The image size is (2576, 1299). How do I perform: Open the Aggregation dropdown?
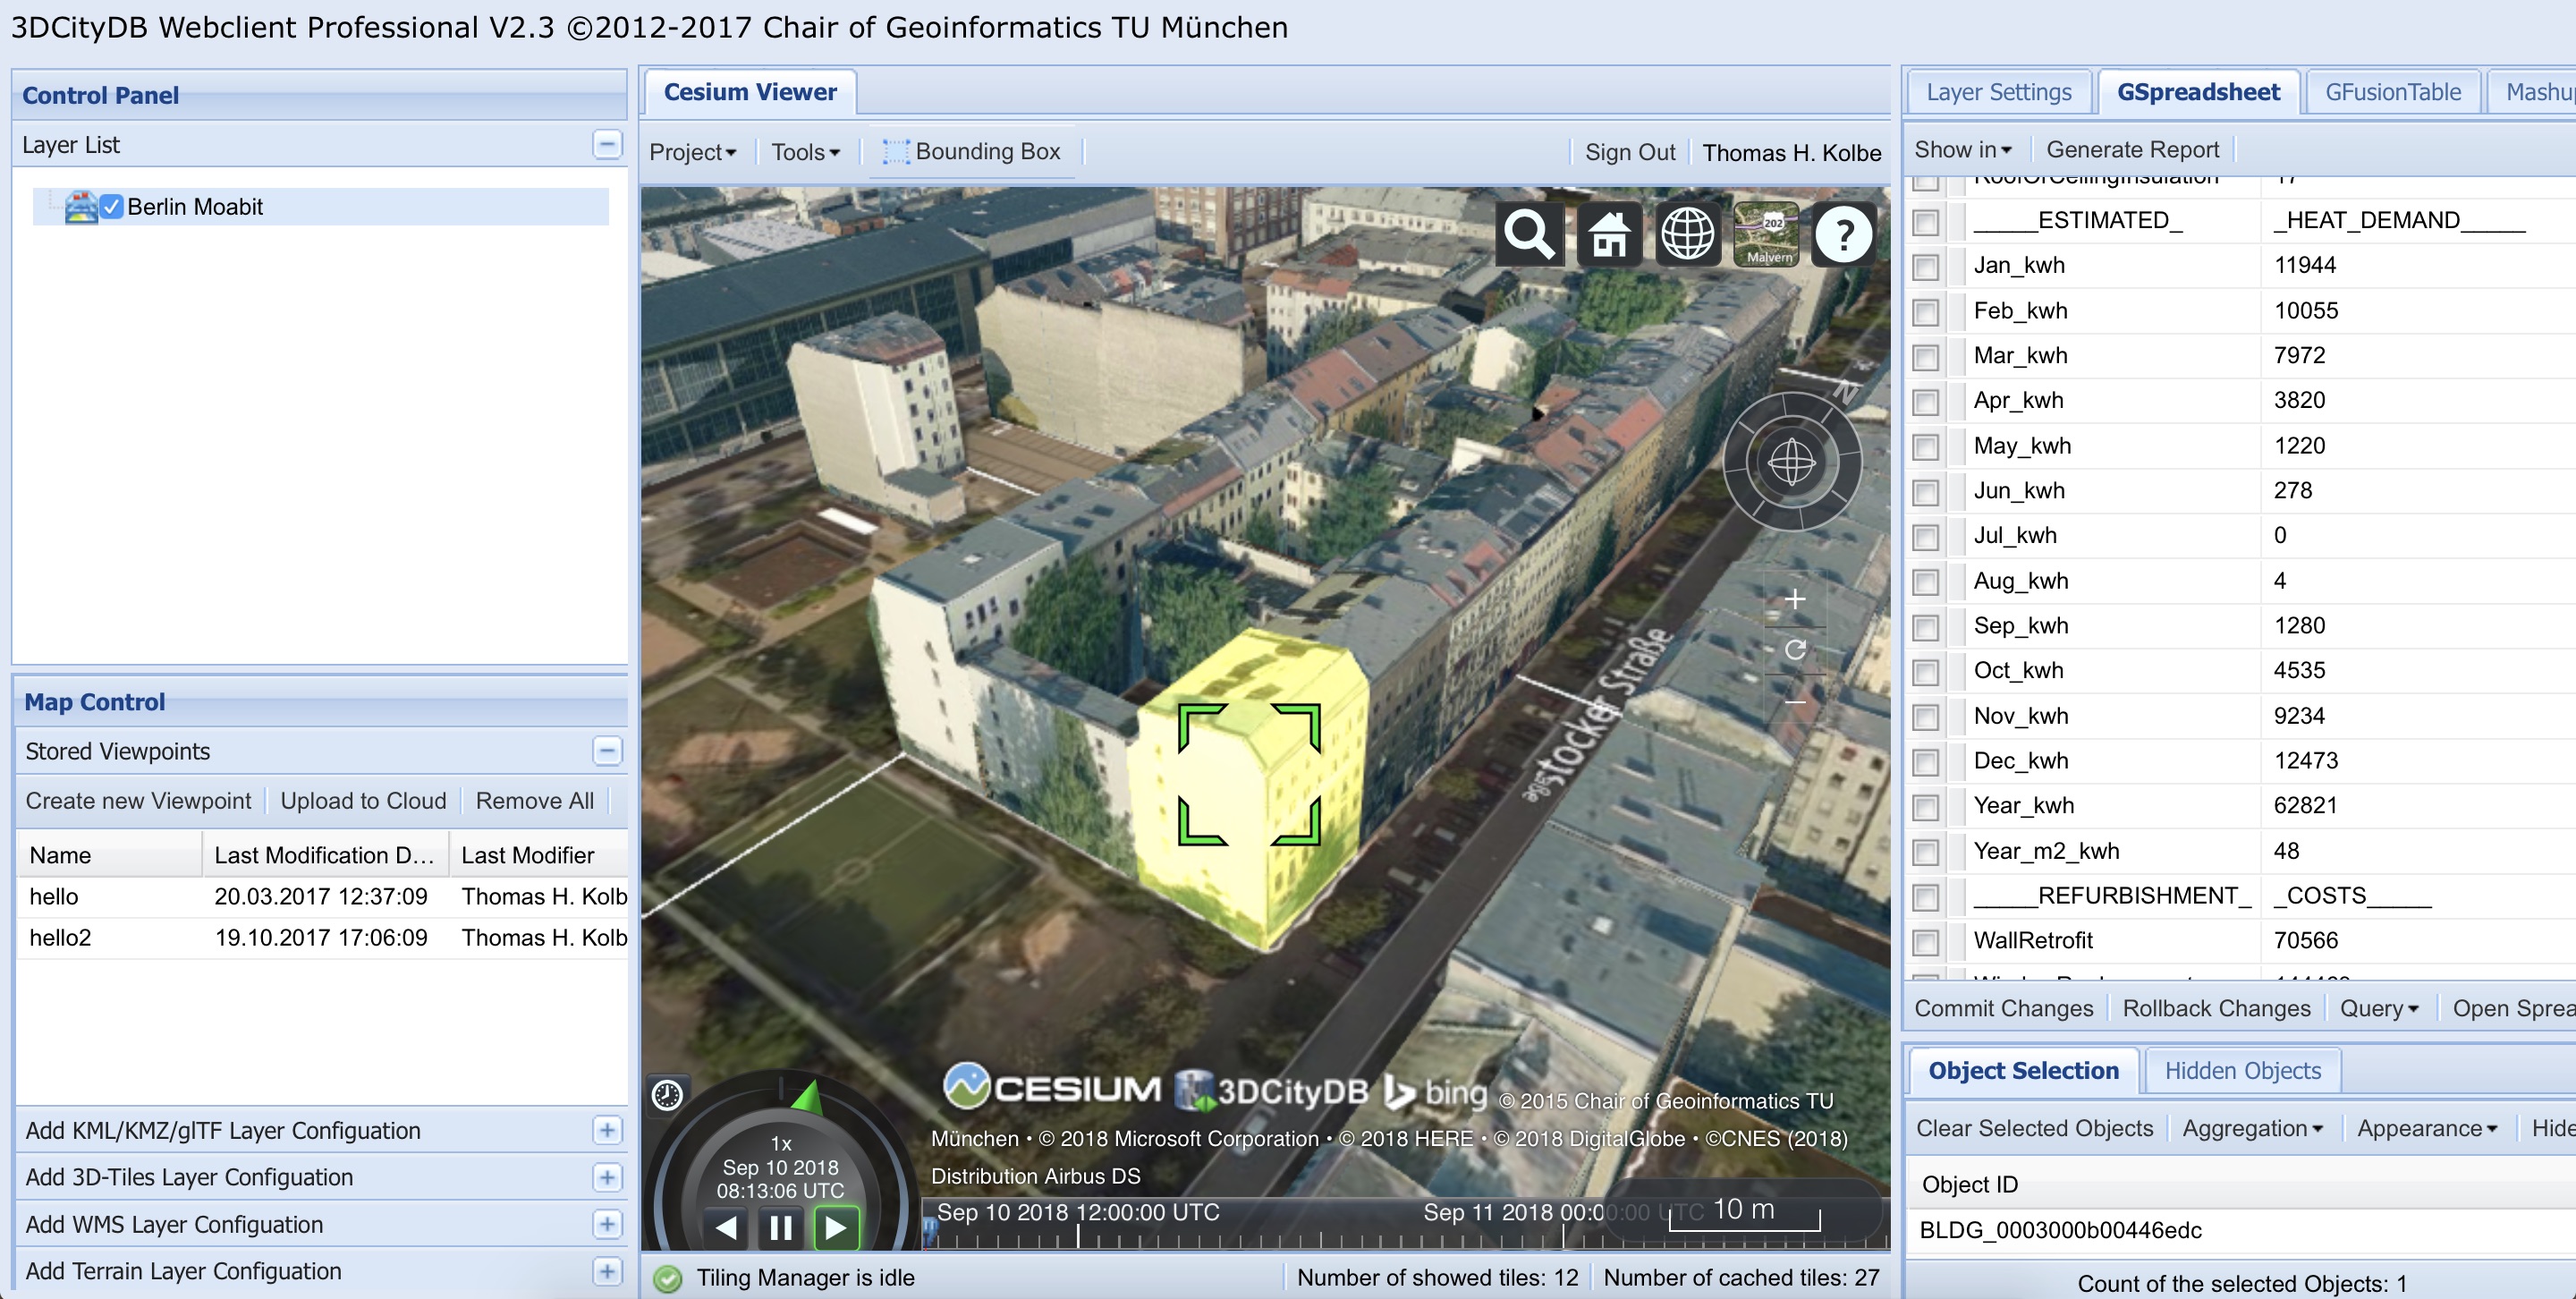point(2252,1128)
